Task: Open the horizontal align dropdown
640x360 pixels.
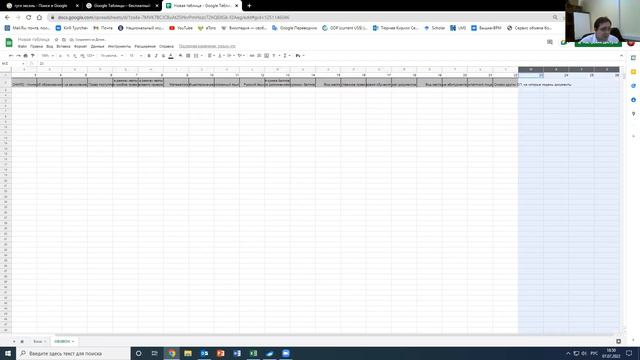Action: [x=211, y=56]
